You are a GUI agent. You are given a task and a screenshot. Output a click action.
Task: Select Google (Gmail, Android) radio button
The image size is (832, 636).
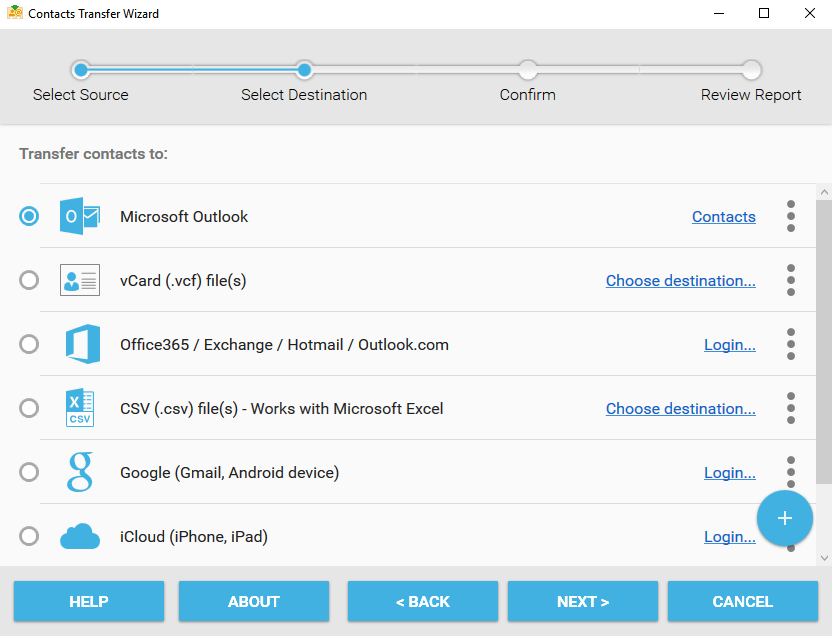(29, 472)
